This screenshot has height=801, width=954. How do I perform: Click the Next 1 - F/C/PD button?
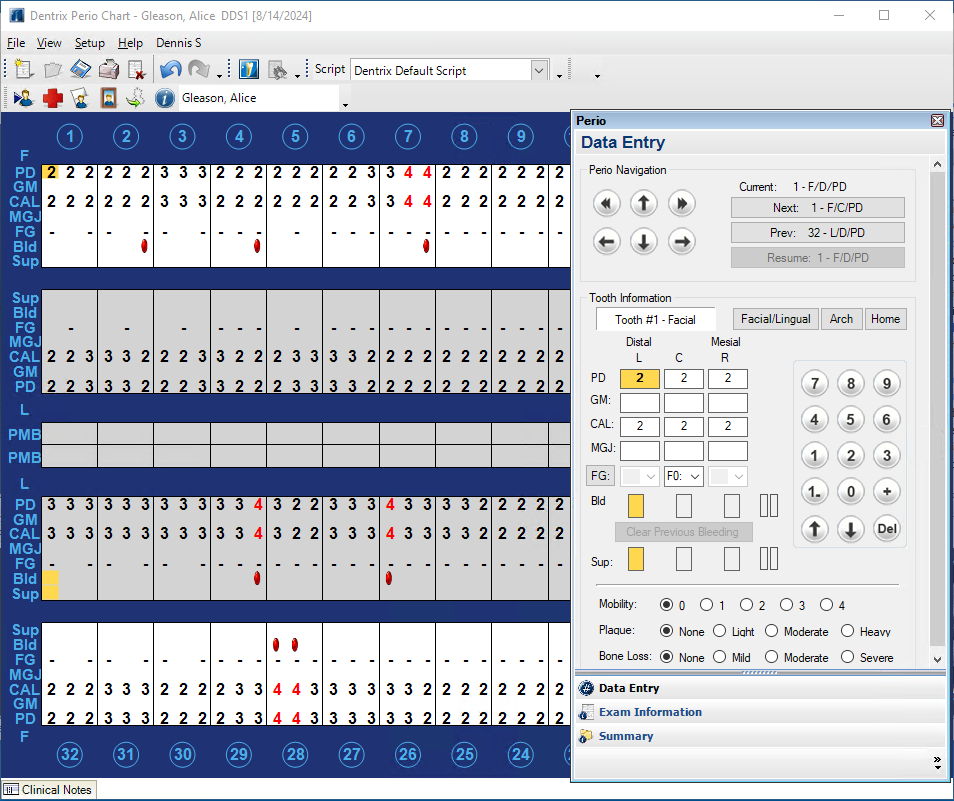pyautogui.click(x=817, y=208)
